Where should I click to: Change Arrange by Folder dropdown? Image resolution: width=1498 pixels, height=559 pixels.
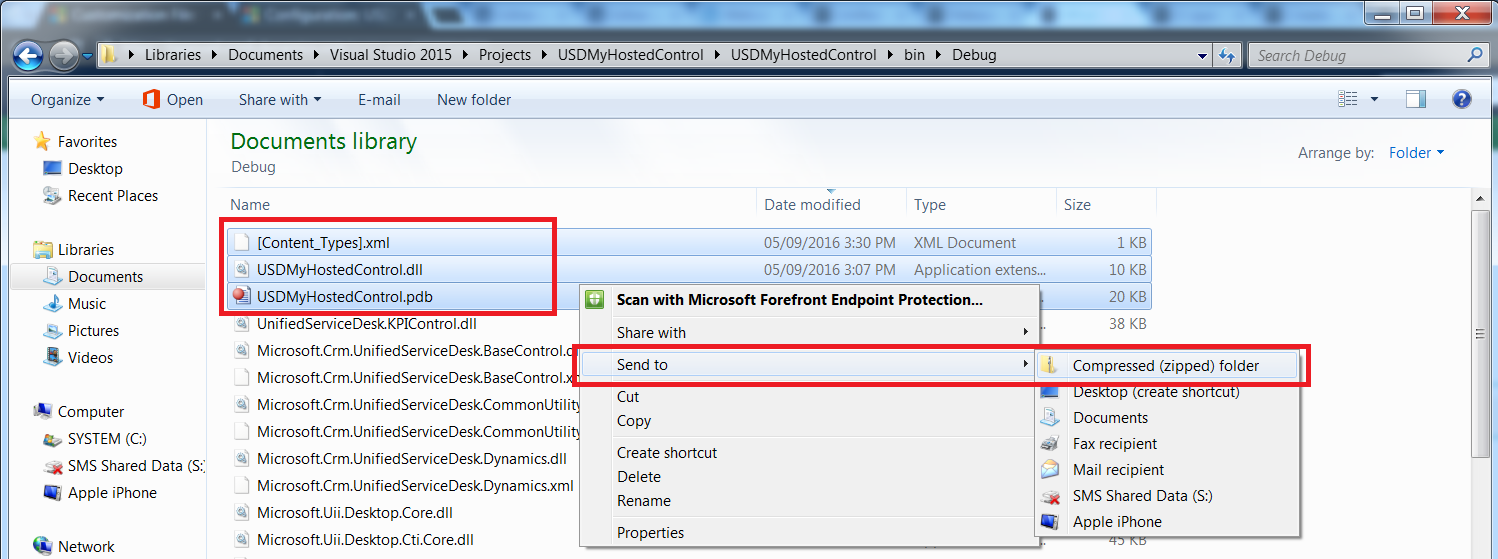1416,153
